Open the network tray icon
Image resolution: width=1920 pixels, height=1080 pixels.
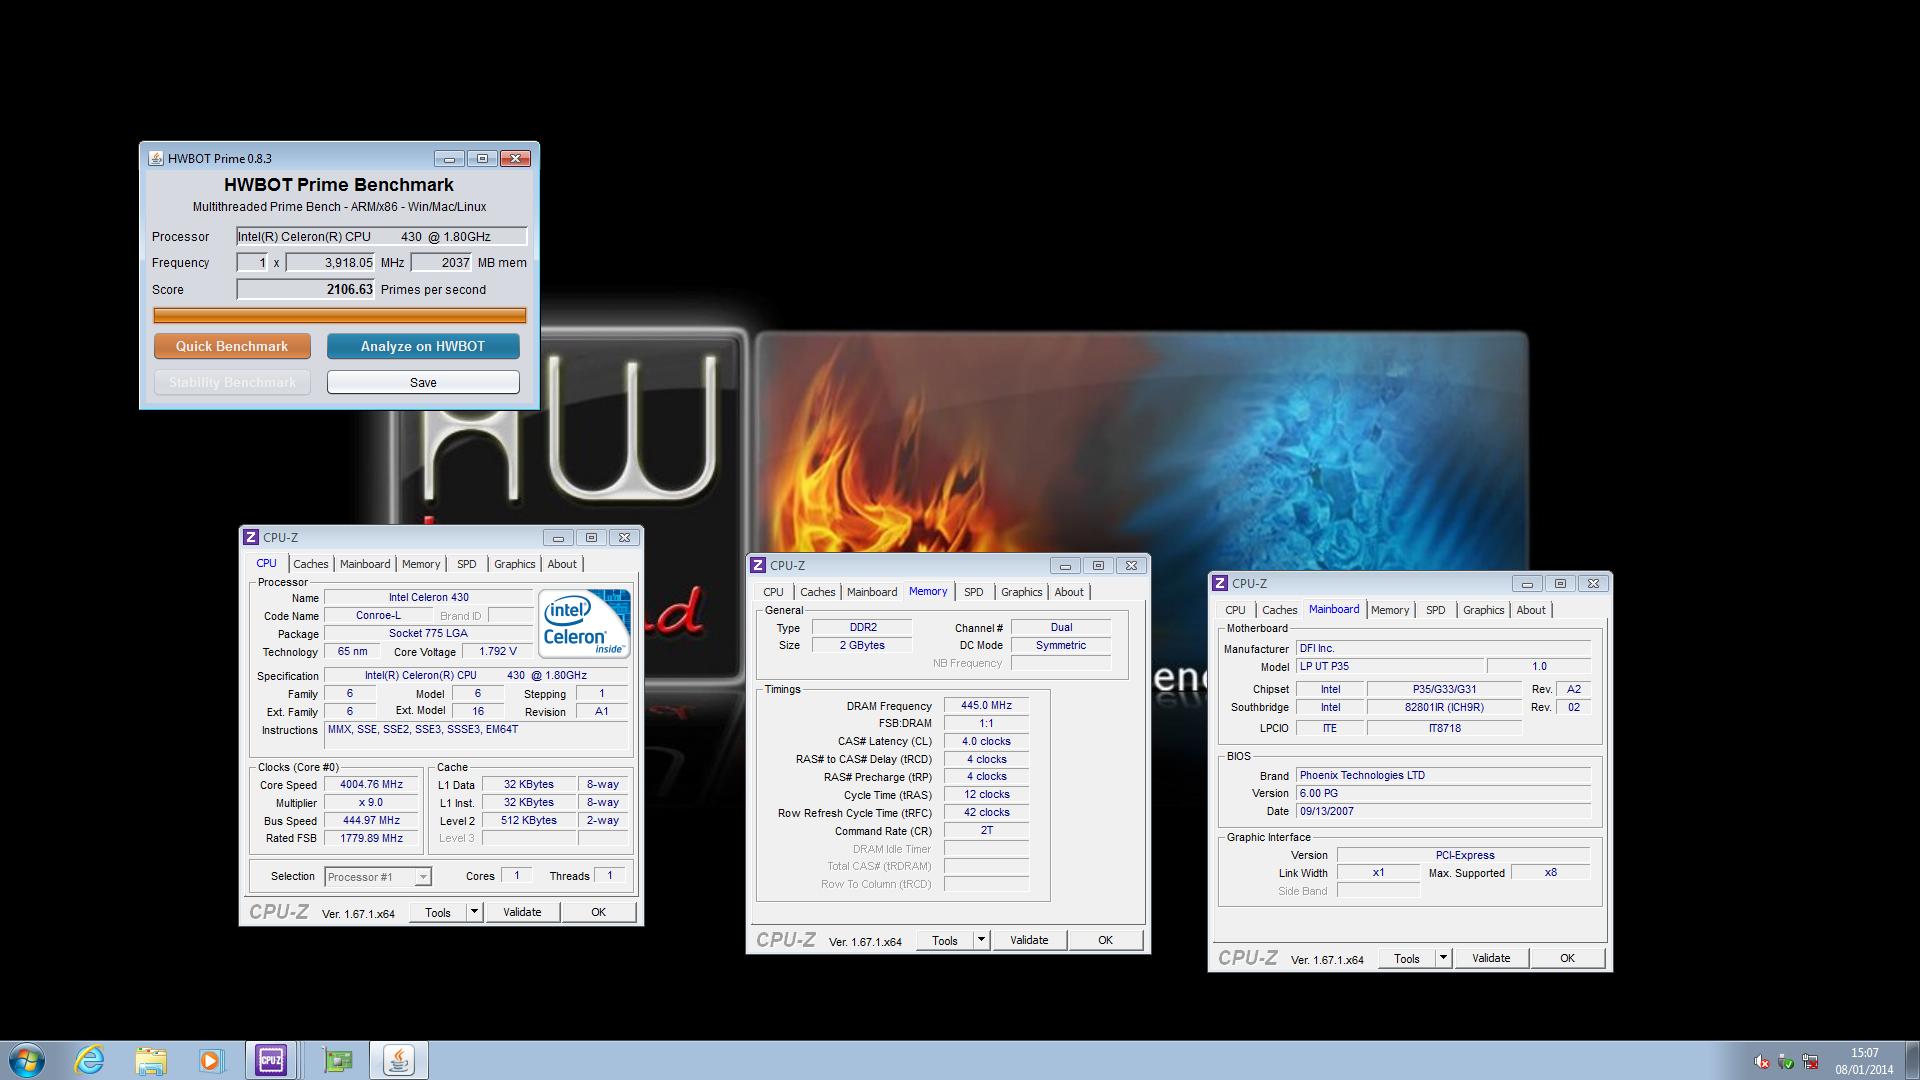[1810, 1061]
